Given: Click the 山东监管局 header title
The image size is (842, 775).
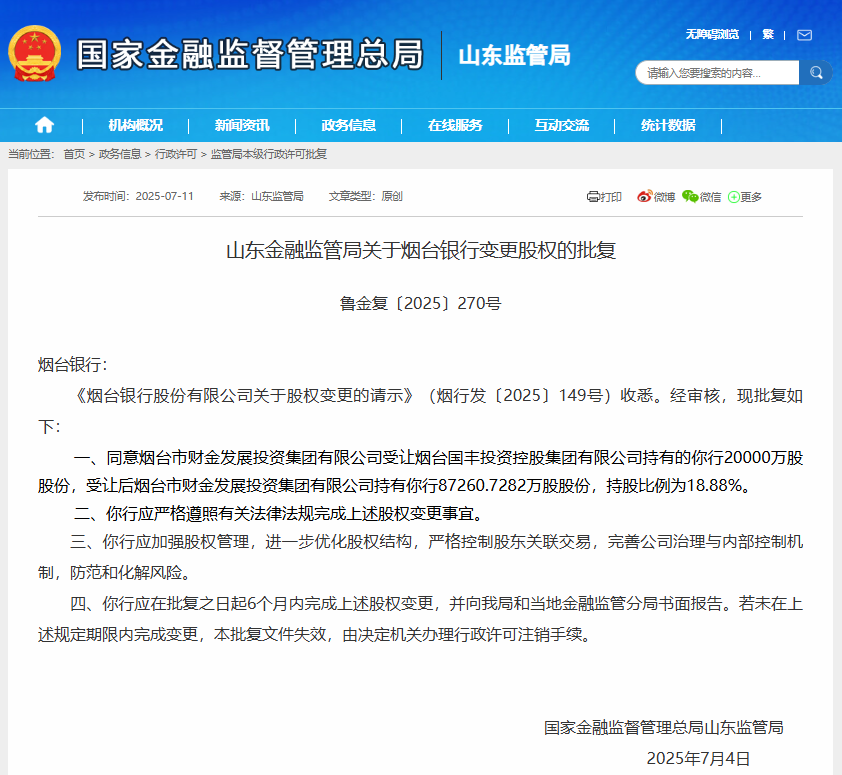Looking at the screenshot, I should tap(514, 55).
